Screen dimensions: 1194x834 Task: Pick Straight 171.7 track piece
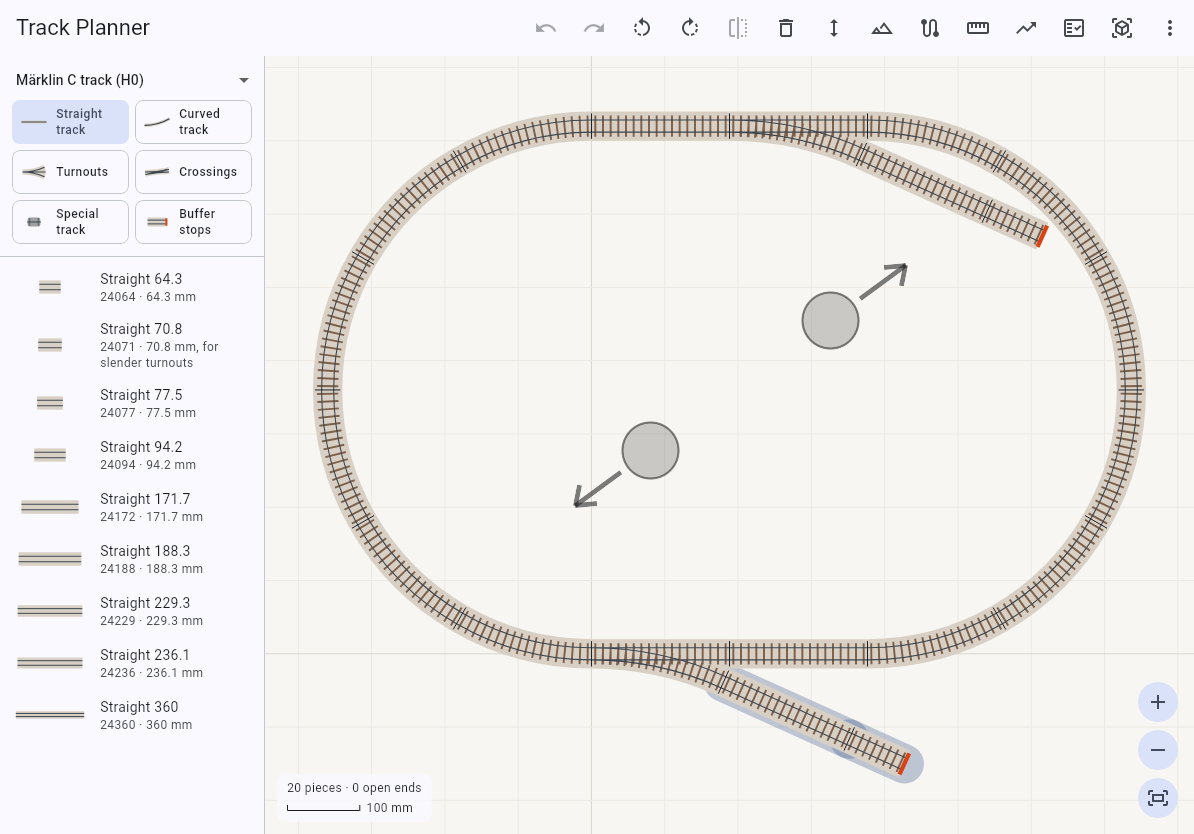pyautogui.click(x=132, y=507)
